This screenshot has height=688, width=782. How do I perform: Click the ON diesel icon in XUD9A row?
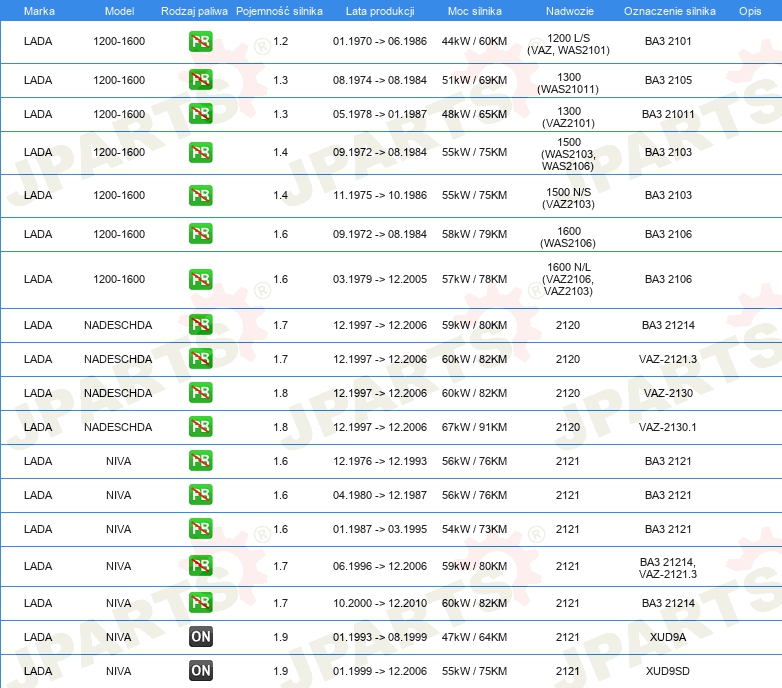[201, 637]
